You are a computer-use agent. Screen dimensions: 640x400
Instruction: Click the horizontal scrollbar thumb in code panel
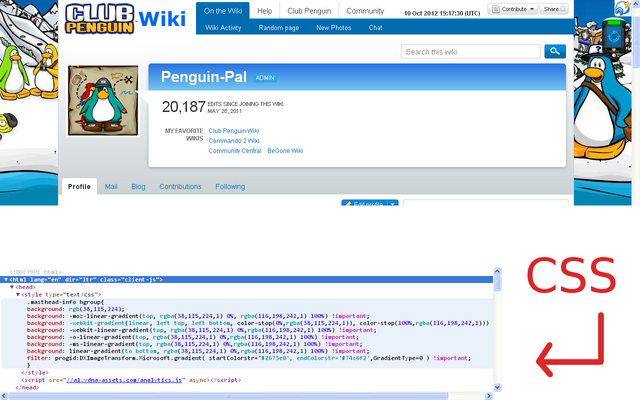click(x=229, y=396)
